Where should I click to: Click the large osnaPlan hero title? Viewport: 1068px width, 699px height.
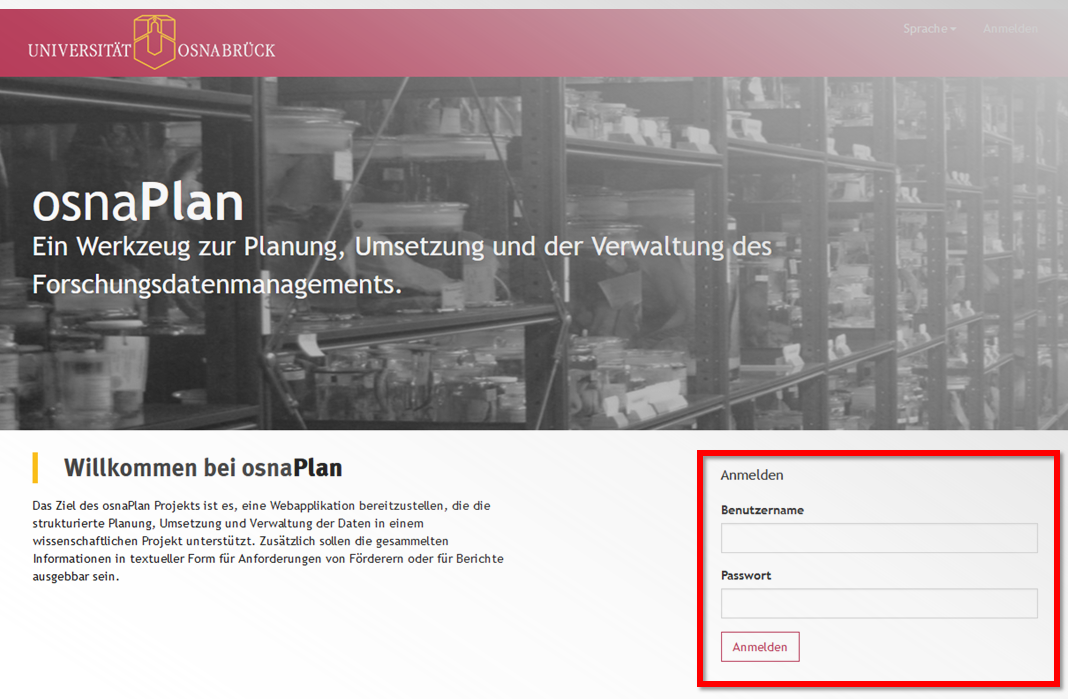[x=138, y=203]
